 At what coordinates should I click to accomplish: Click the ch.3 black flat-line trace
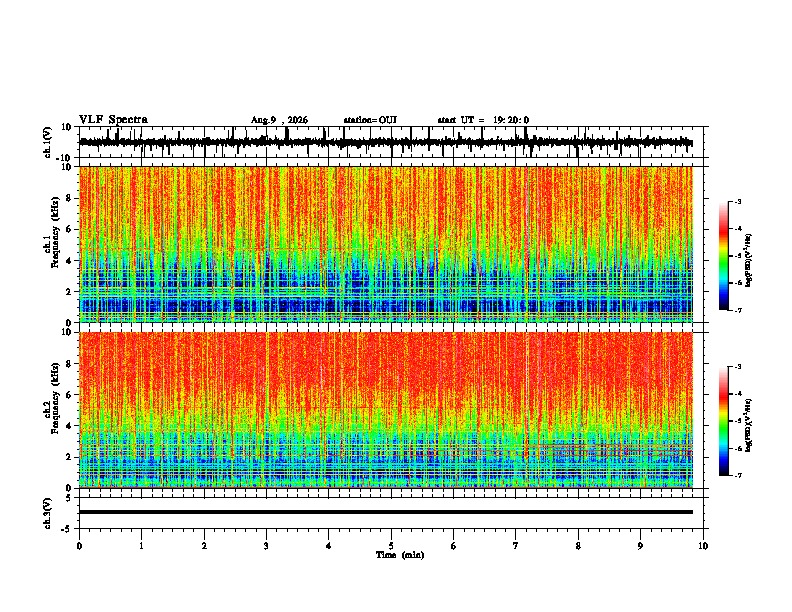(386, 512)
